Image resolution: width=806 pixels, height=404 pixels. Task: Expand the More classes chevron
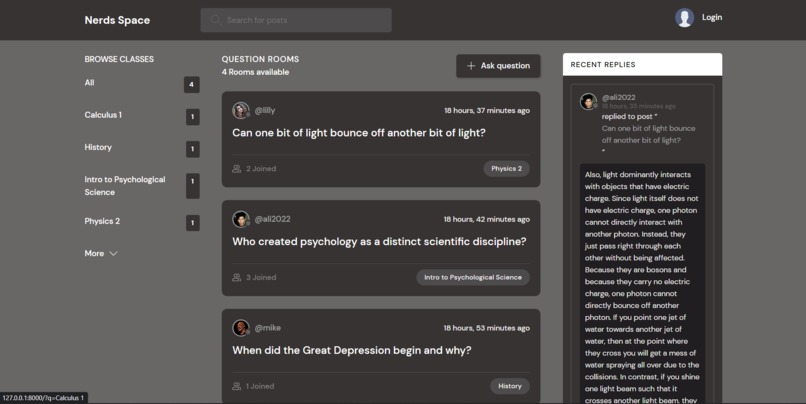[114, 253]
